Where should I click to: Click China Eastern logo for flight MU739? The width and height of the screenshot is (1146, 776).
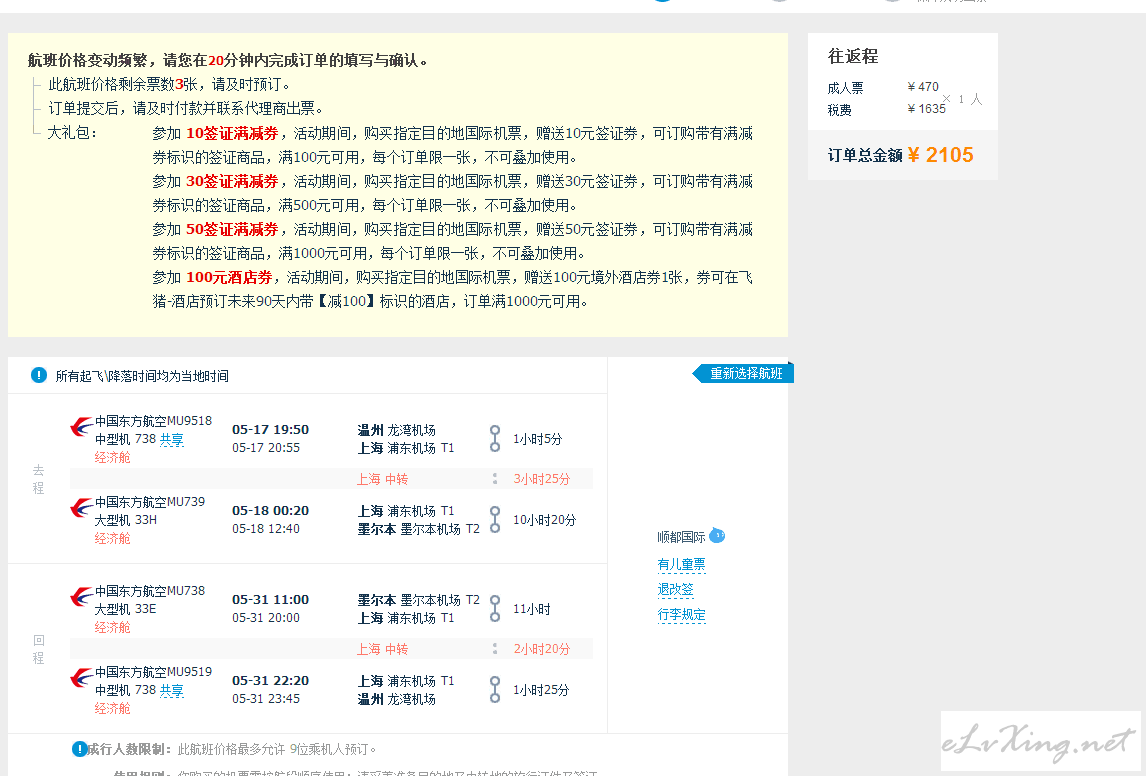81,507
